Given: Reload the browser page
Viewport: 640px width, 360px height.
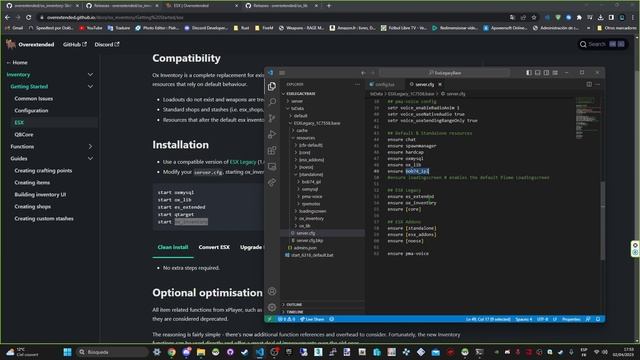Looking at the screenshot, I should coord(28,18).
